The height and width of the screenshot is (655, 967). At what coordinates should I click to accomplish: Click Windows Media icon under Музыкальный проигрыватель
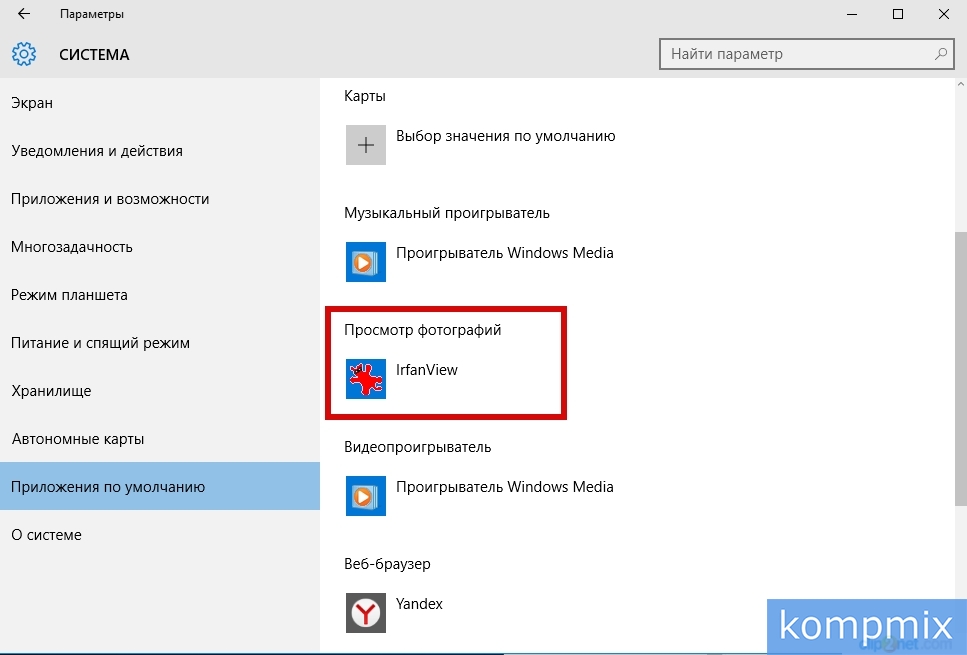coord(366,262)
